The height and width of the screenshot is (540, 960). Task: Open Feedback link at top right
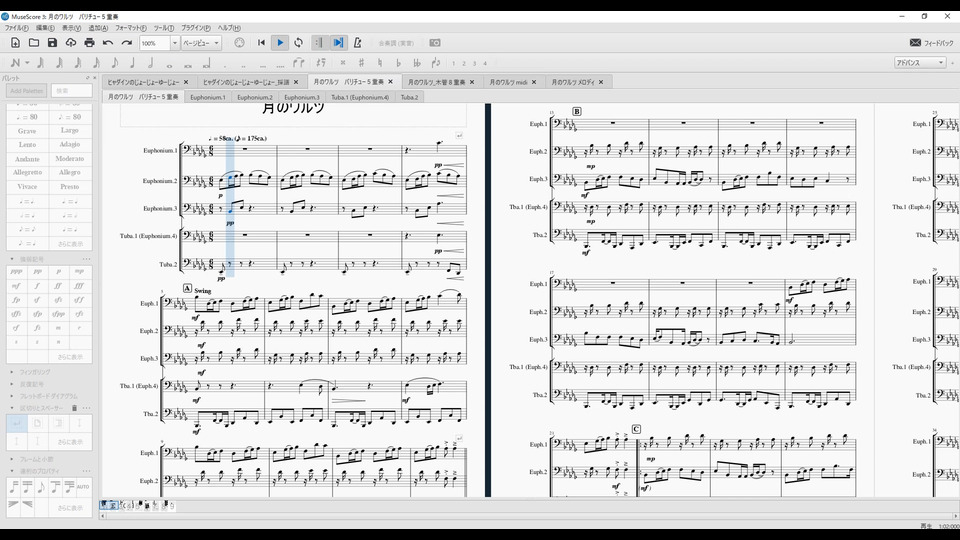click(932, 42)
